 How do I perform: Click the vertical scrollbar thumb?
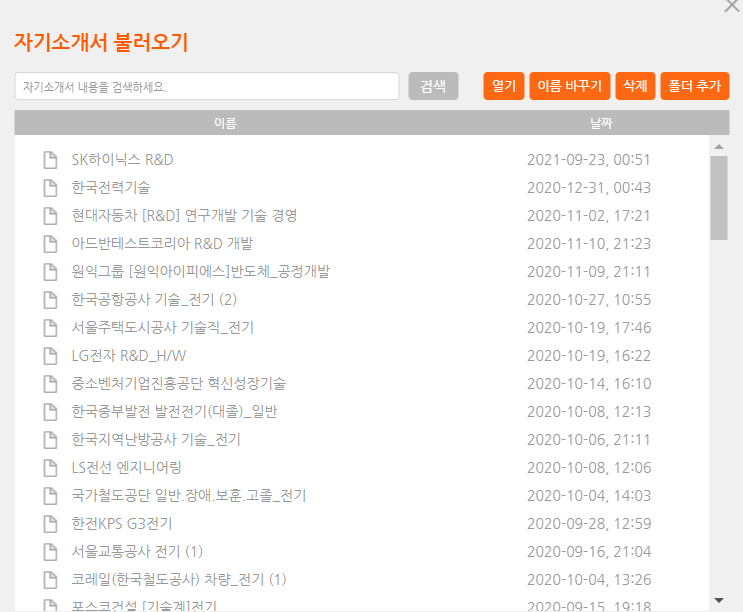[x=719, y=198]
